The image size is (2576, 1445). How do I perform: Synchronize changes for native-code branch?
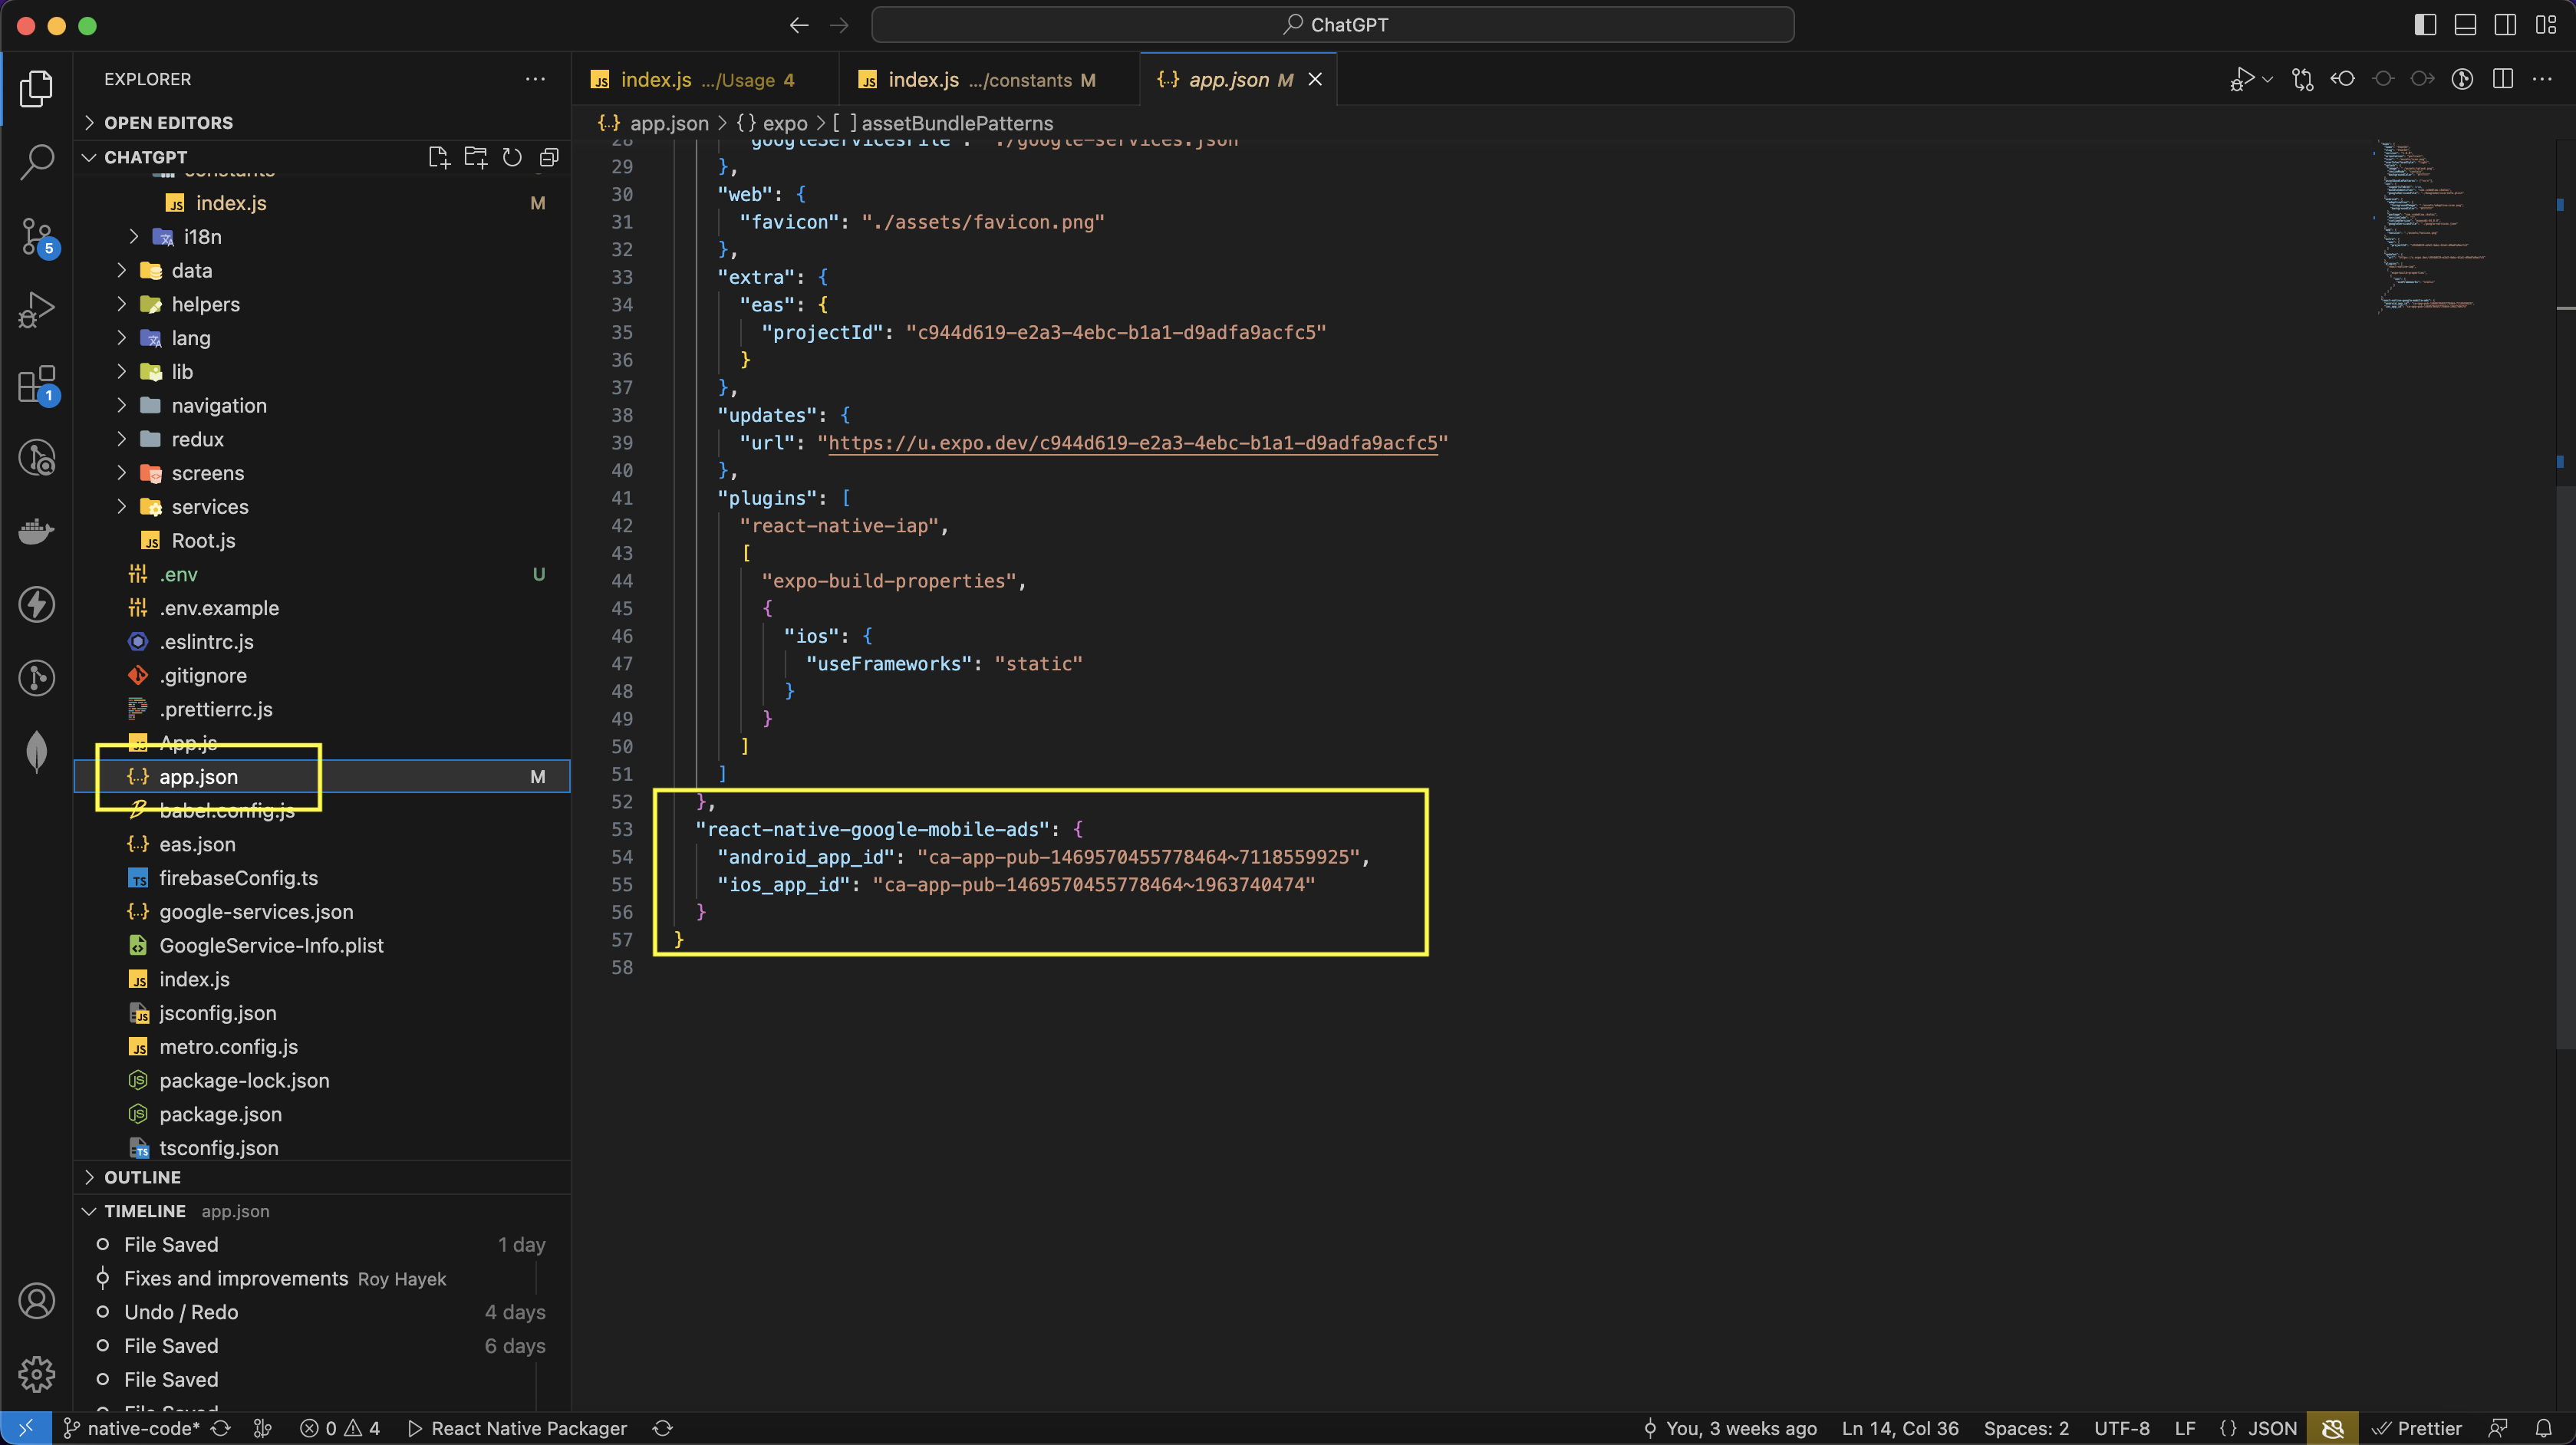point(221,1428)
